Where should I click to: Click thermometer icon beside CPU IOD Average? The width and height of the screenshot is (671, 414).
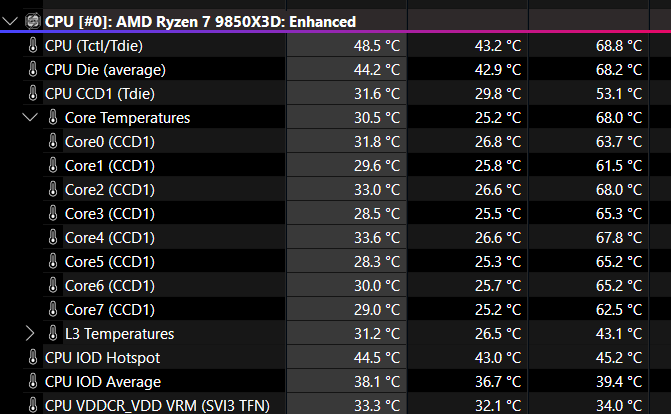[33, 381]
